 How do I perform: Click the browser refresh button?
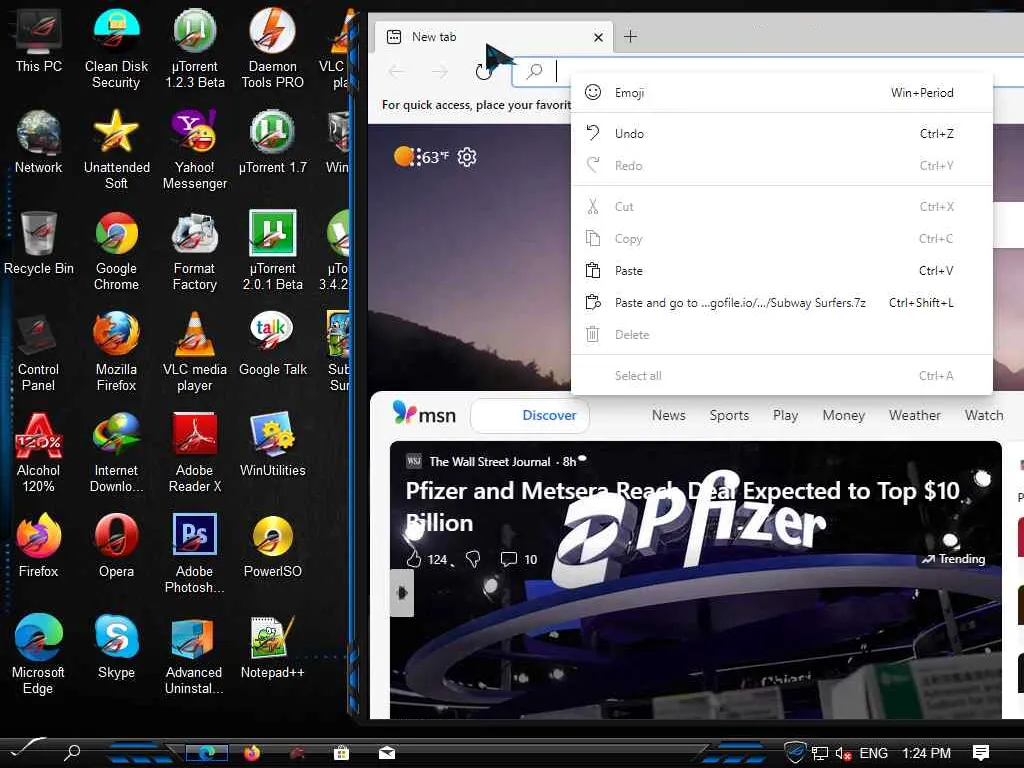(x=483, y=71)
